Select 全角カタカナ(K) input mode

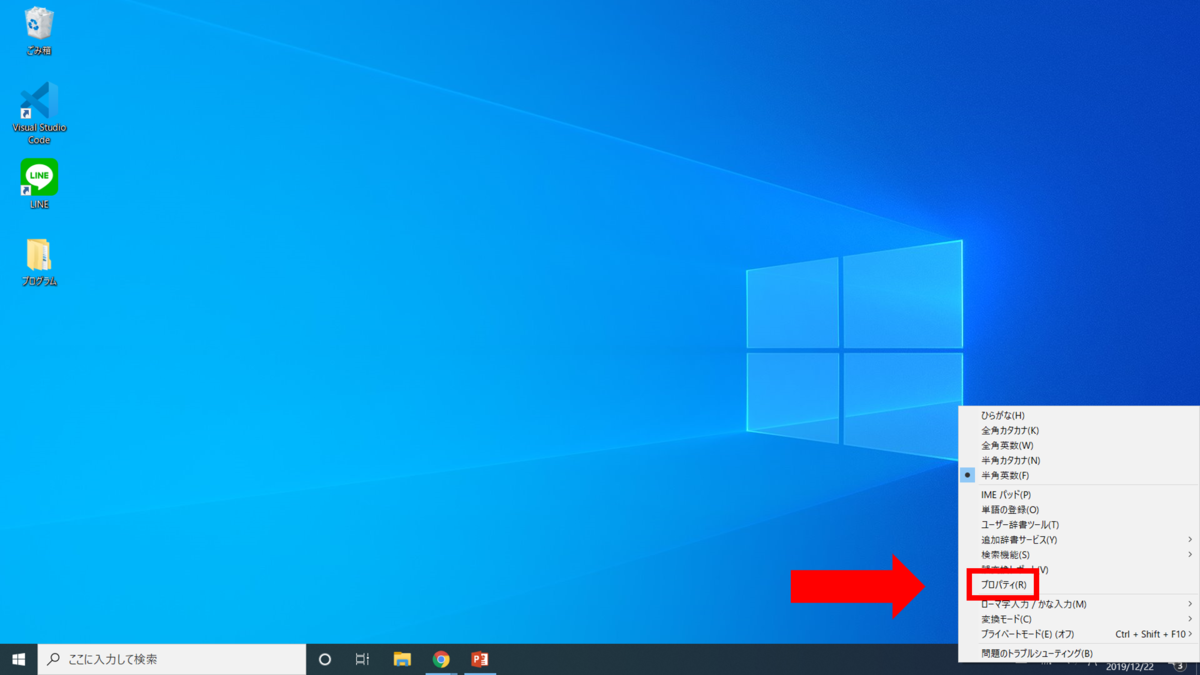coord(1079,430)
